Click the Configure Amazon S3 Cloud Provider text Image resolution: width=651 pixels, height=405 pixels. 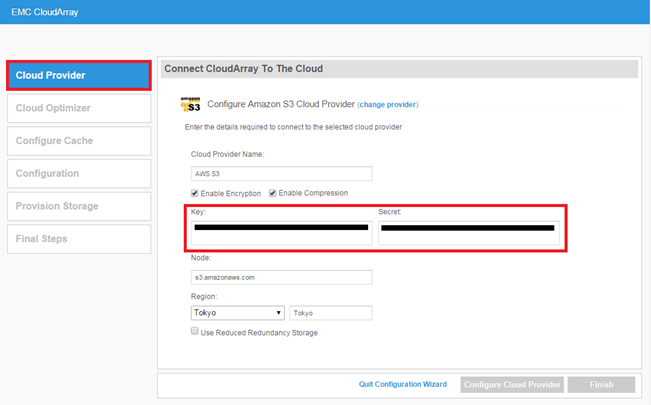coord(281,104)
